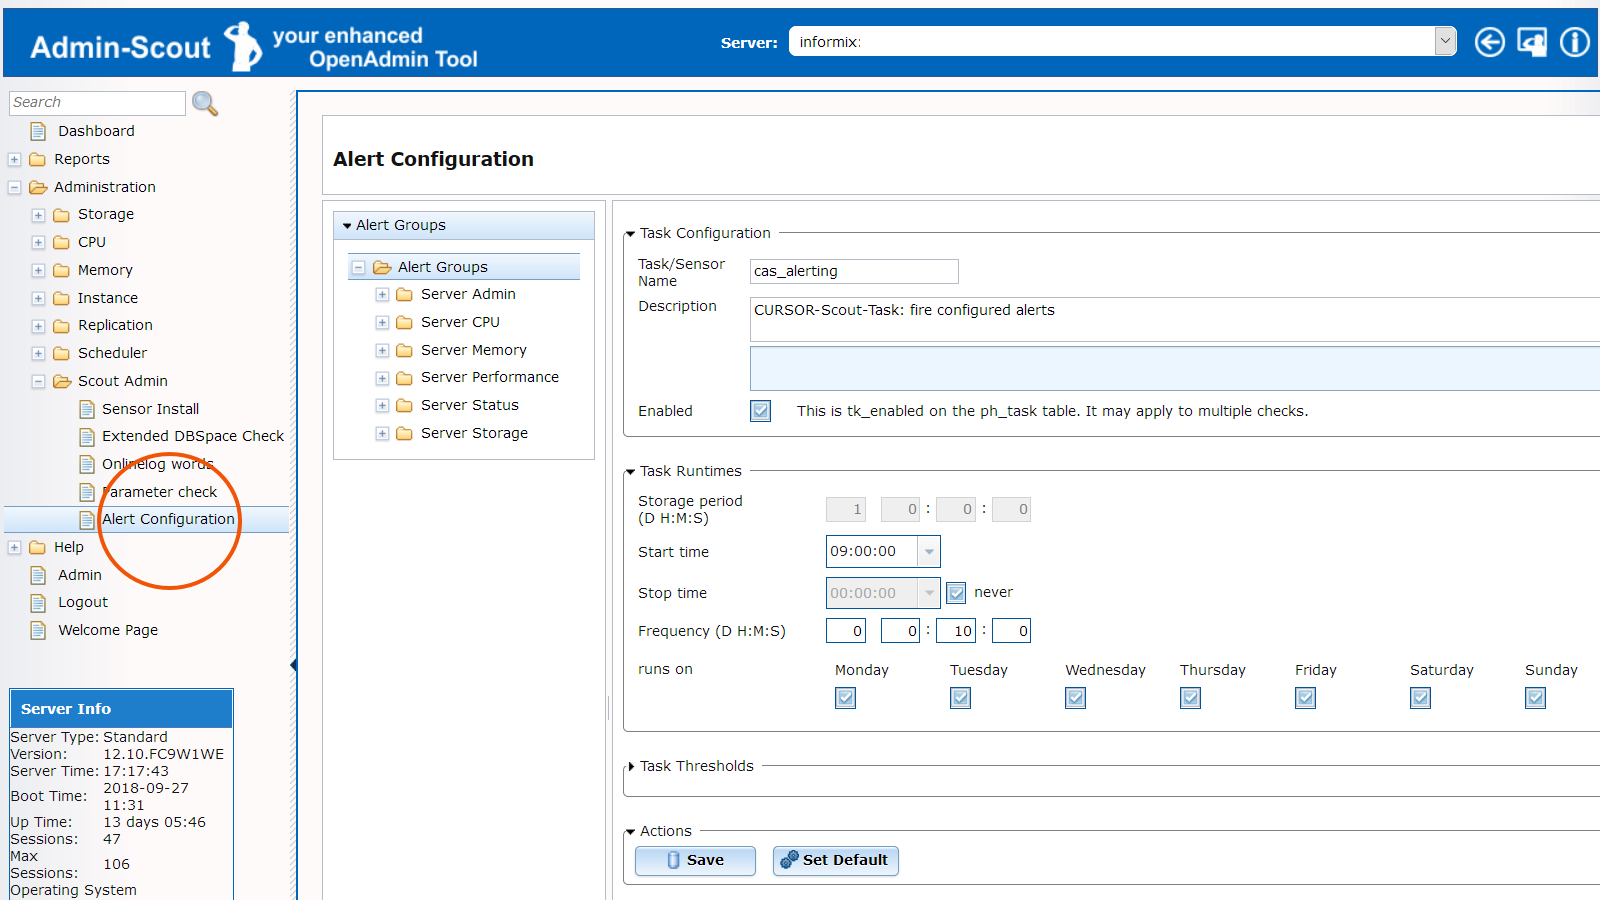The height and width of the screenshot is (900, 1600).
Task: Collapse the Administration tree node
Action: point(14,187)
